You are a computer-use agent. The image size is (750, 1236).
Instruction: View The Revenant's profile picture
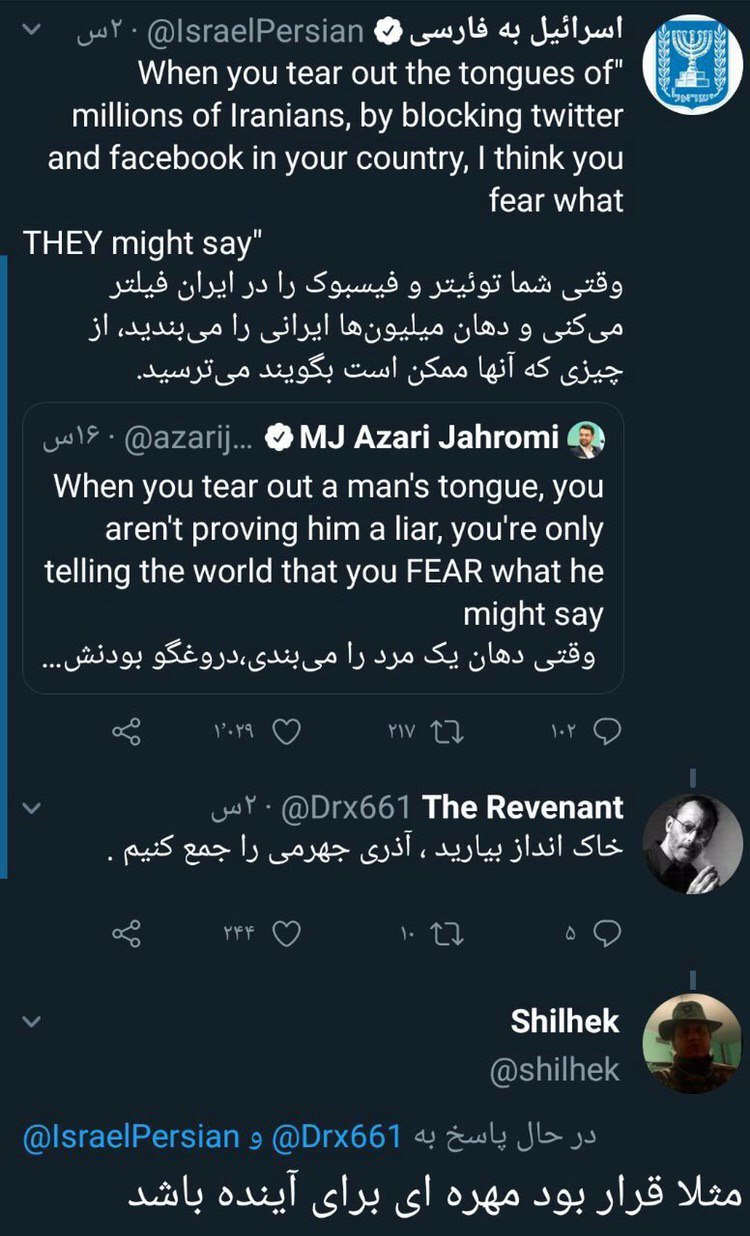click(692, 845)
